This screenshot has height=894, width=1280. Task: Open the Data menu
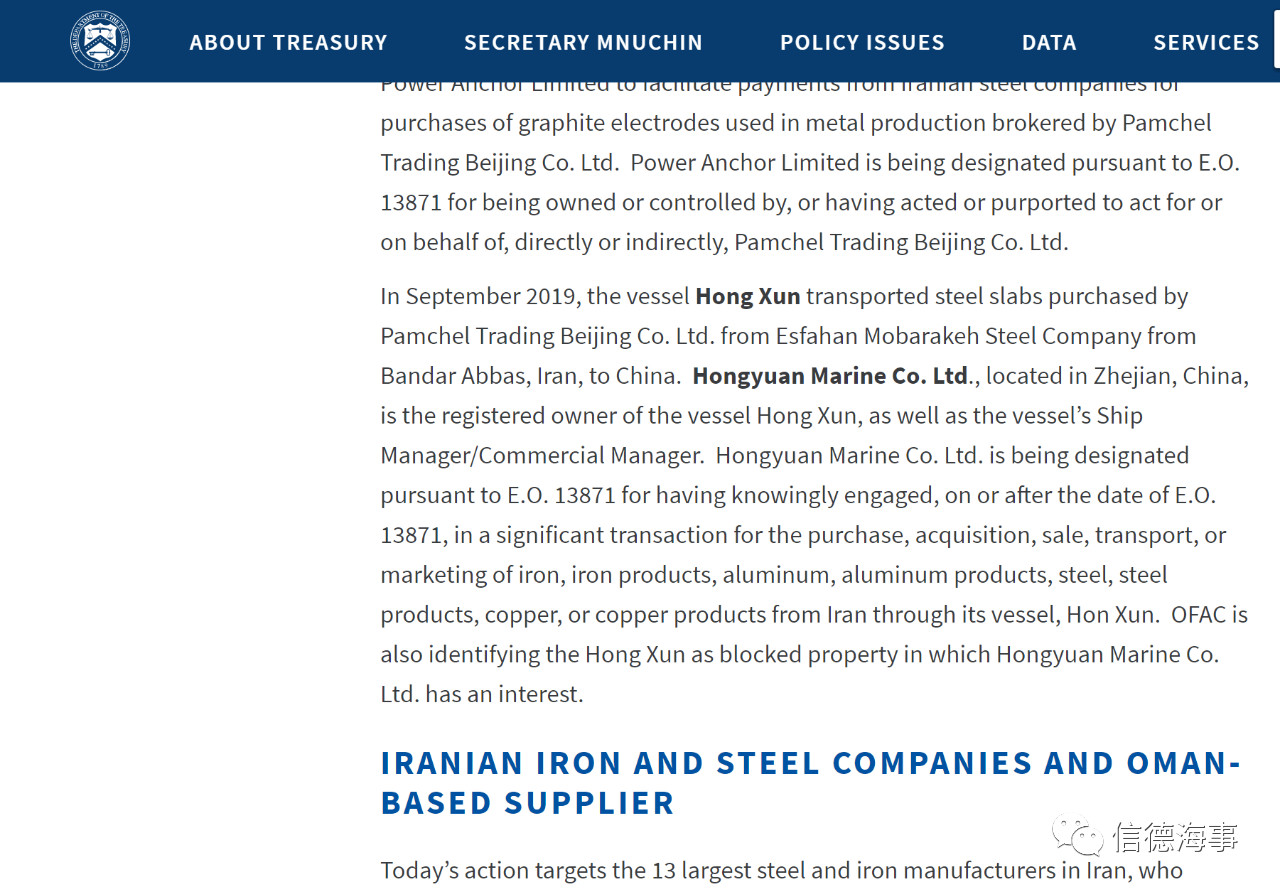pos(1049,43)
